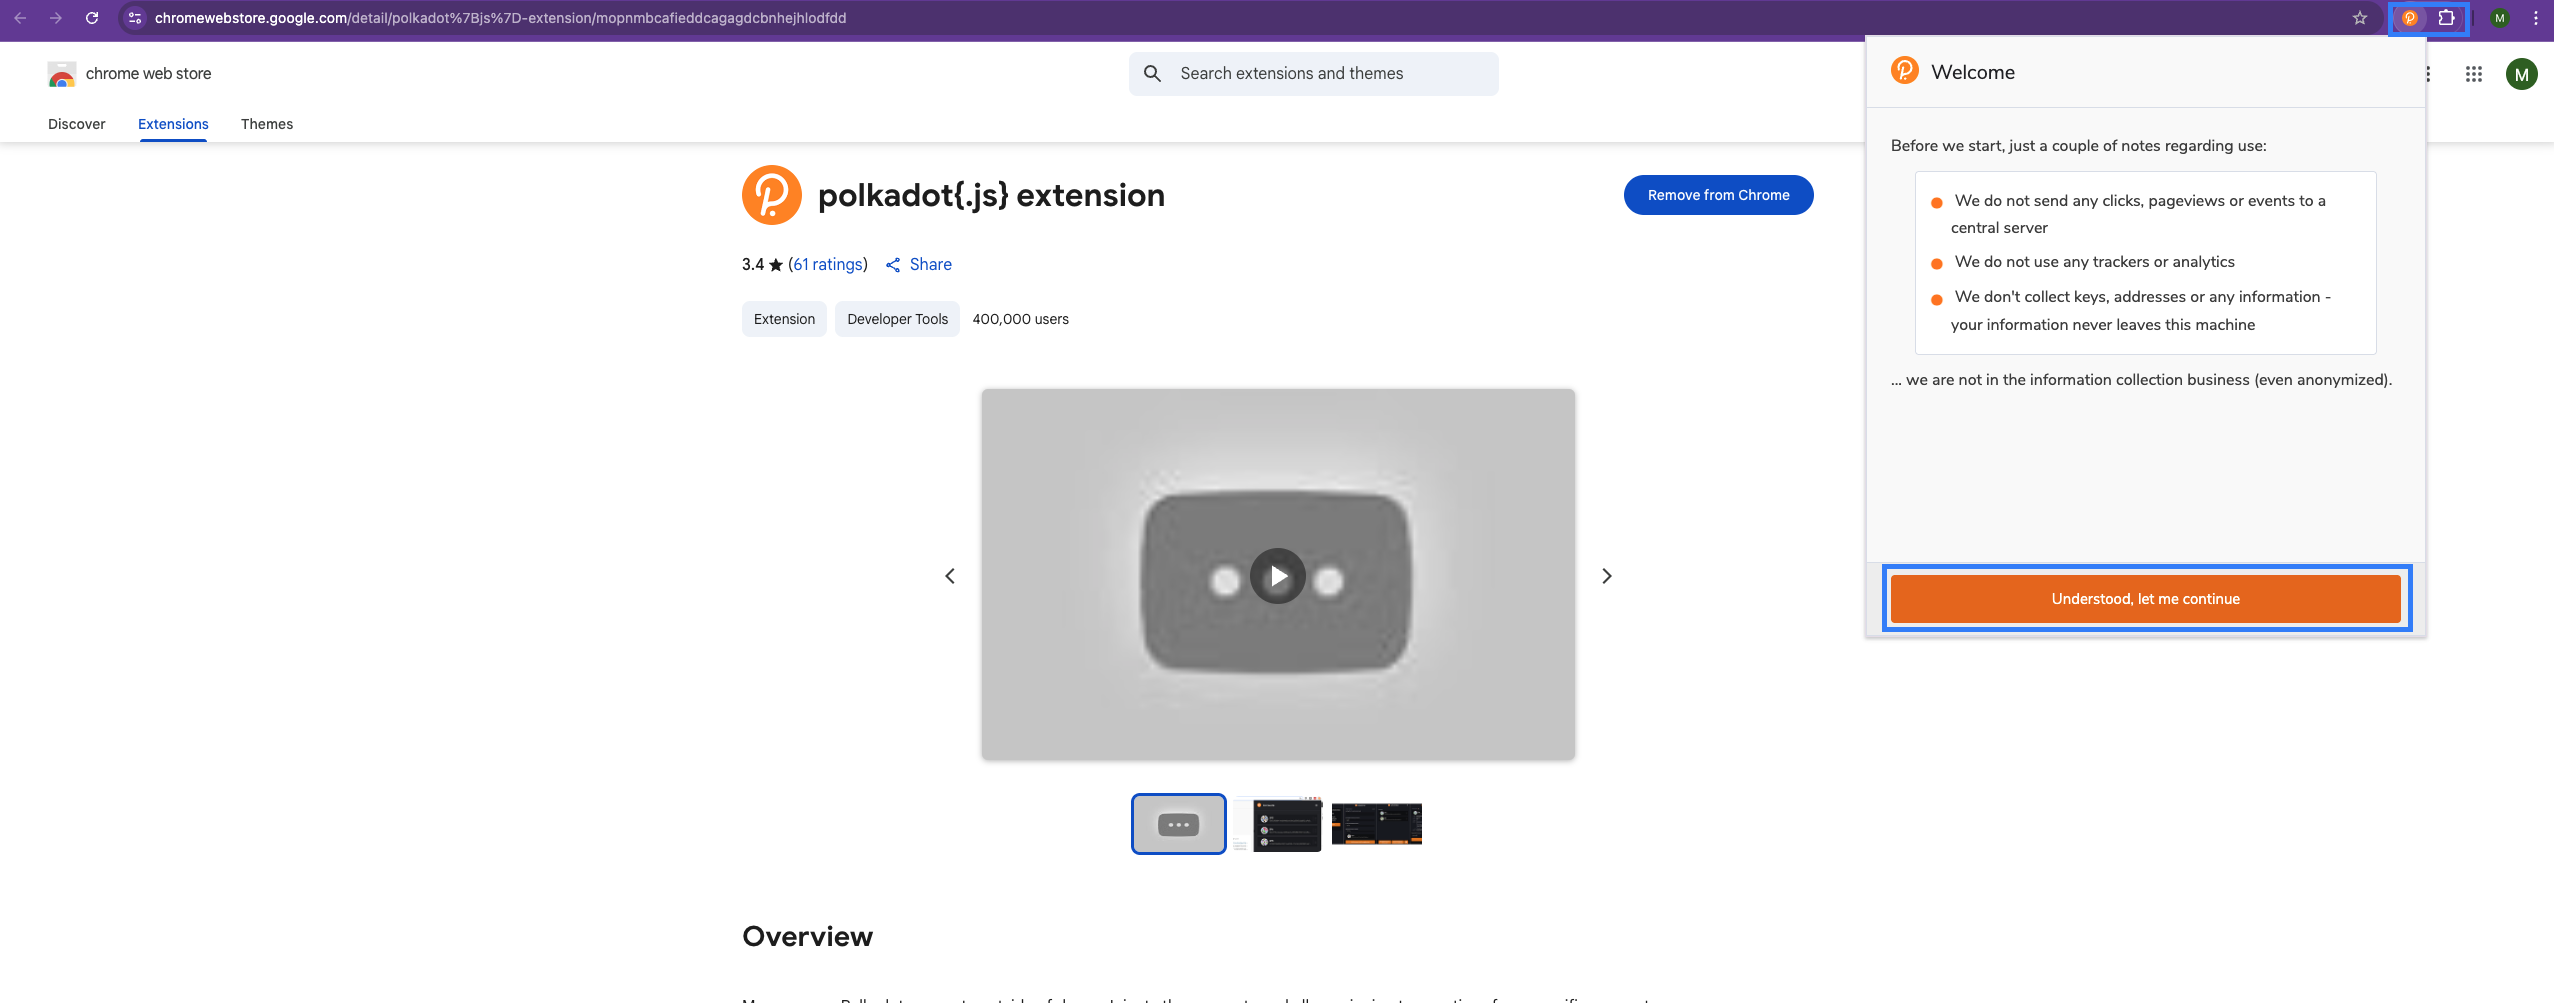Click the browser address bar URL
The height and width of the screenshot is (1003, 2554).
click(x=500, y=18)
